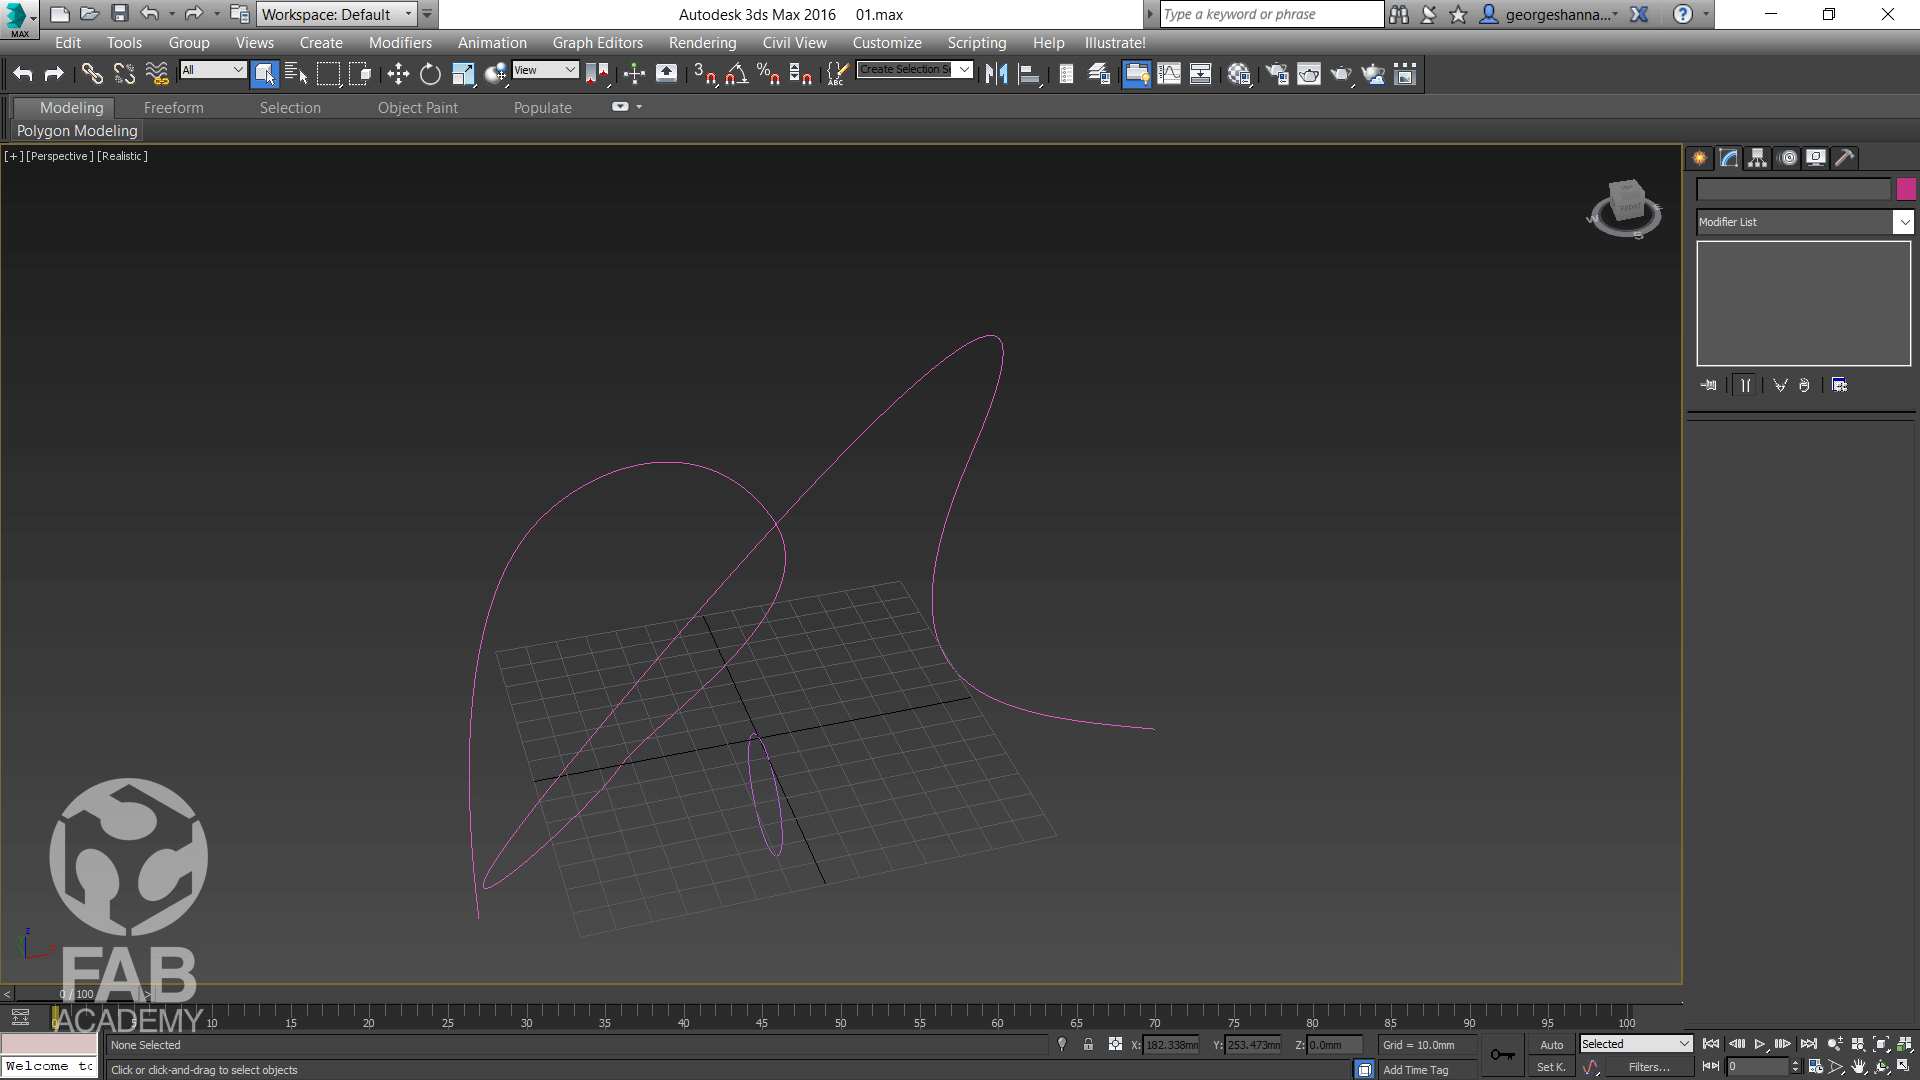This screenshot has height=1080, width=1920.
Task: Toggle Auto Key mode
Action: click(x=1551, y=1044)
